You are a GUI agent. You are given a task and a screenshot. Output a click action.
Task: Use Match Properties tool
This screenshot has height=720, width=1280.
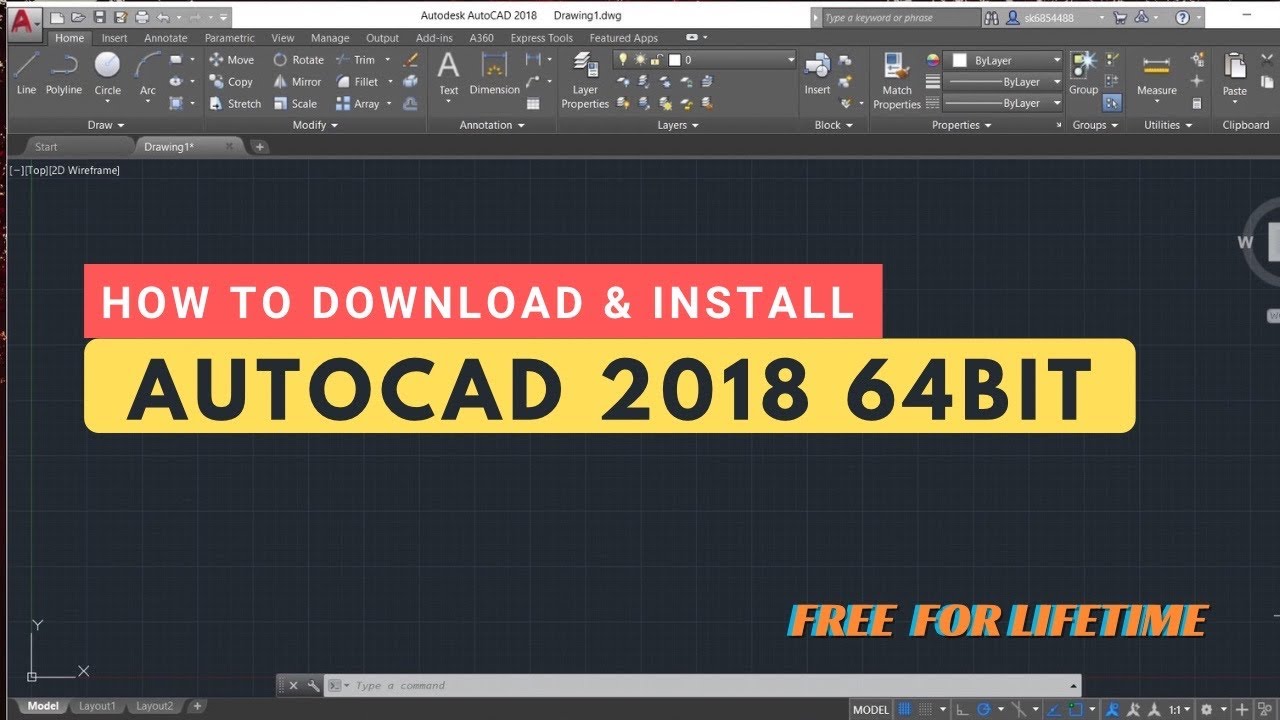pyautogui.click(x=896, y=80)
